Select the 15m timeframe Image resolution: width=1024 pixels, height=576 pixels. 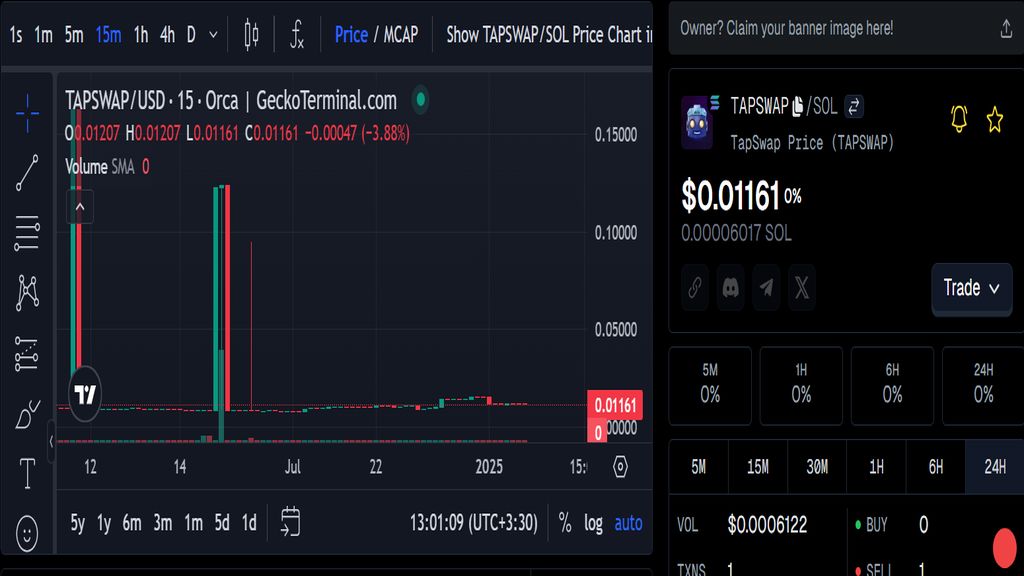(108, 35)
